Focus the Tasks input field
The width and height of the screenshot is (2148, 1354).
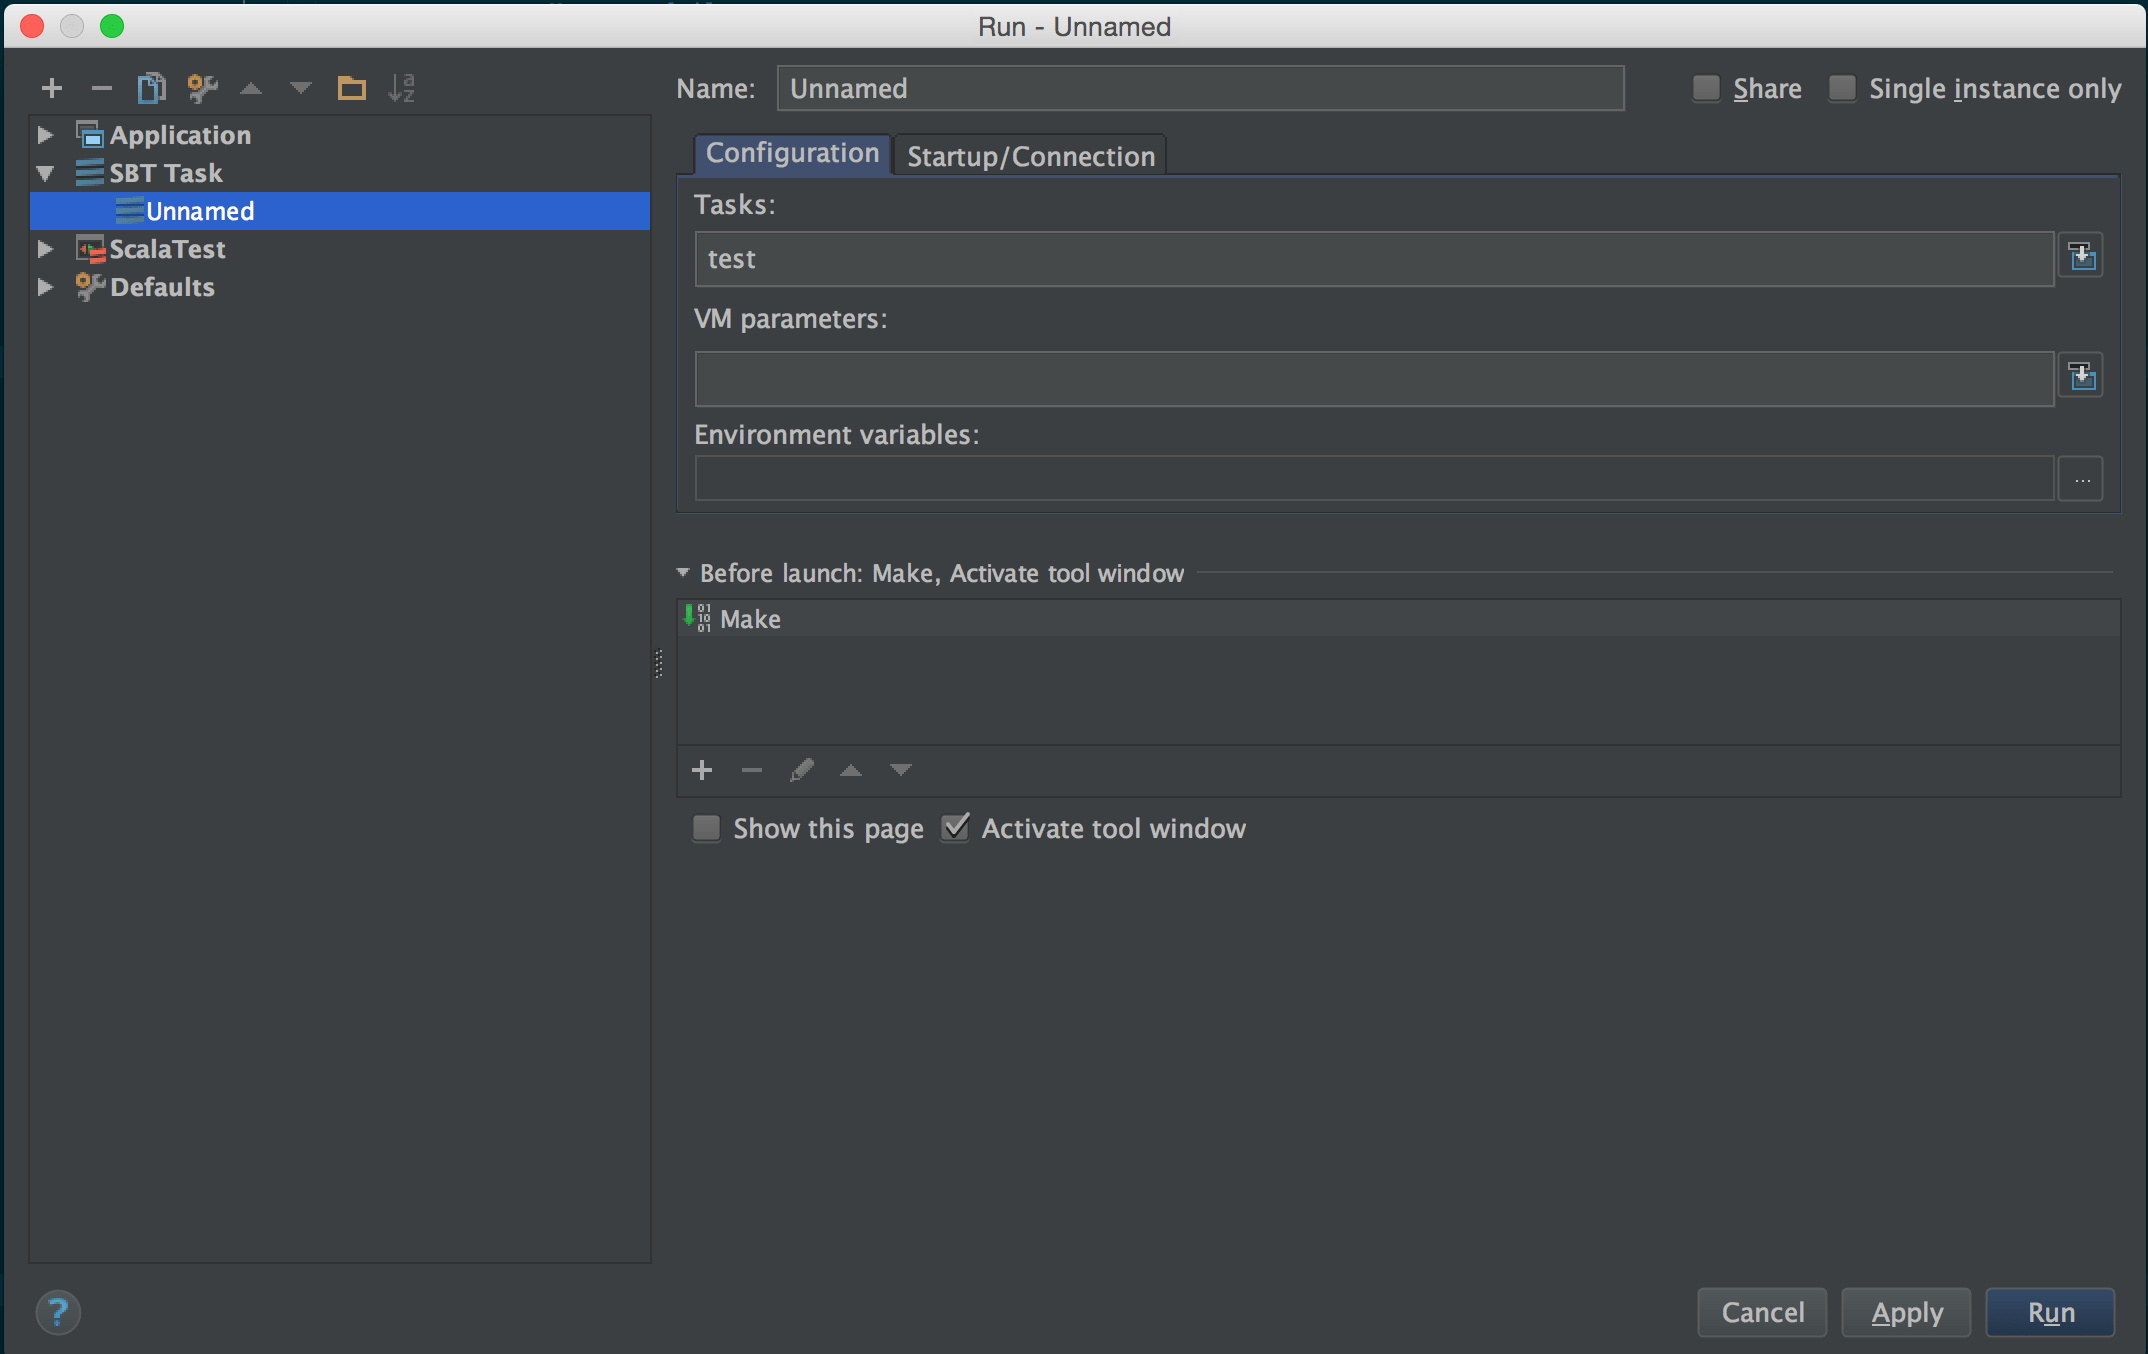pos(1374,259)
